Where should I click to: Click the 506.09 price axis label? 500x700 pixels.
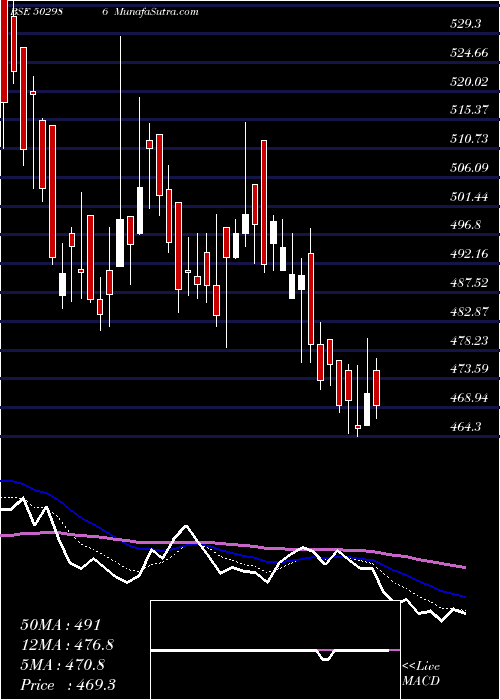pyautogui.click(x=469, y=168)
